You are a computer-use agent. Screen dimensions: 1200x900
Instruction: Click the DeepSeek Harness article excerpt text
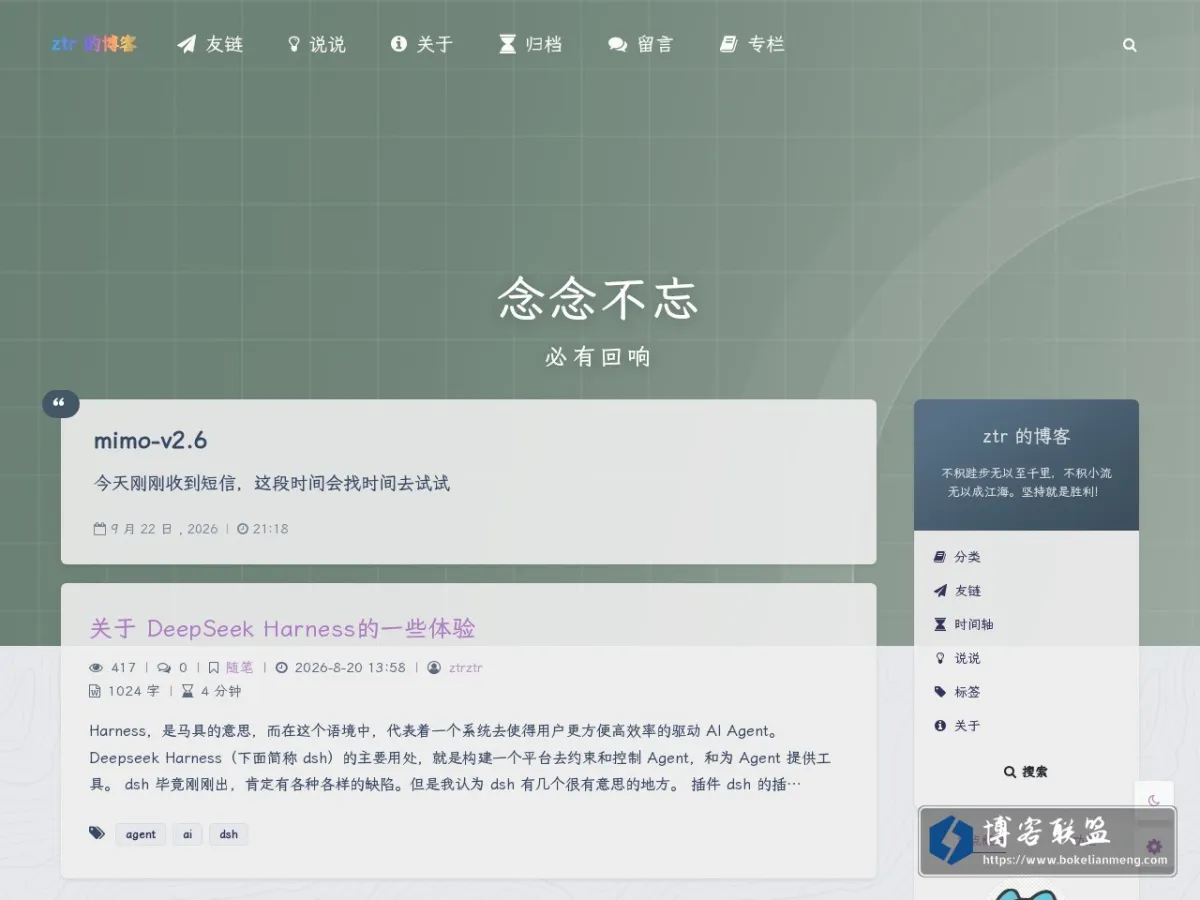coord(460,758)
